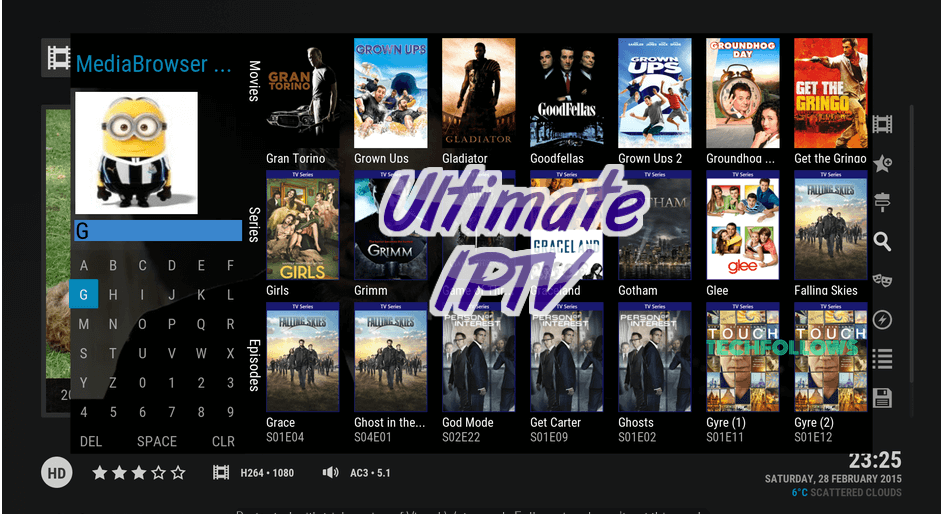Click the AC3 • 5.1 audio info text

[x=370, y=473]
